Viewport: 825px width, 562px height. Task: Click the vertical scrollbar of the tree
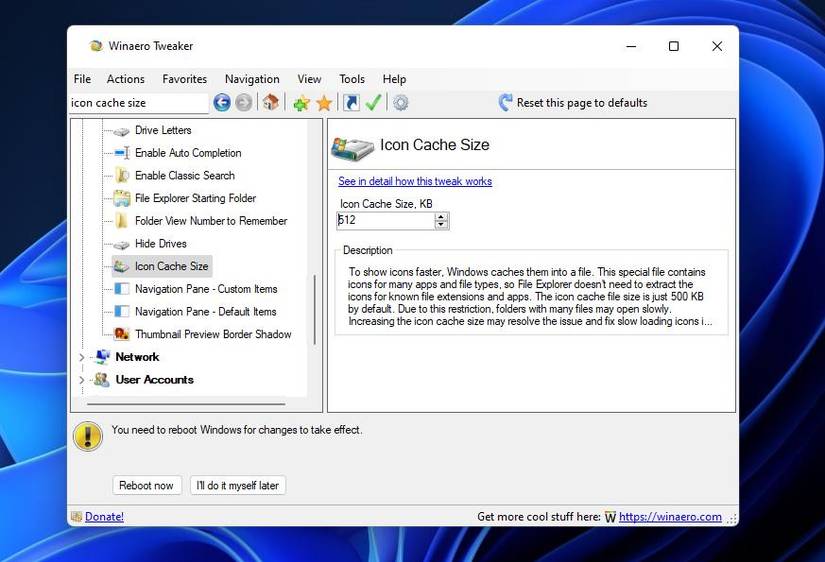pos(315,309)
